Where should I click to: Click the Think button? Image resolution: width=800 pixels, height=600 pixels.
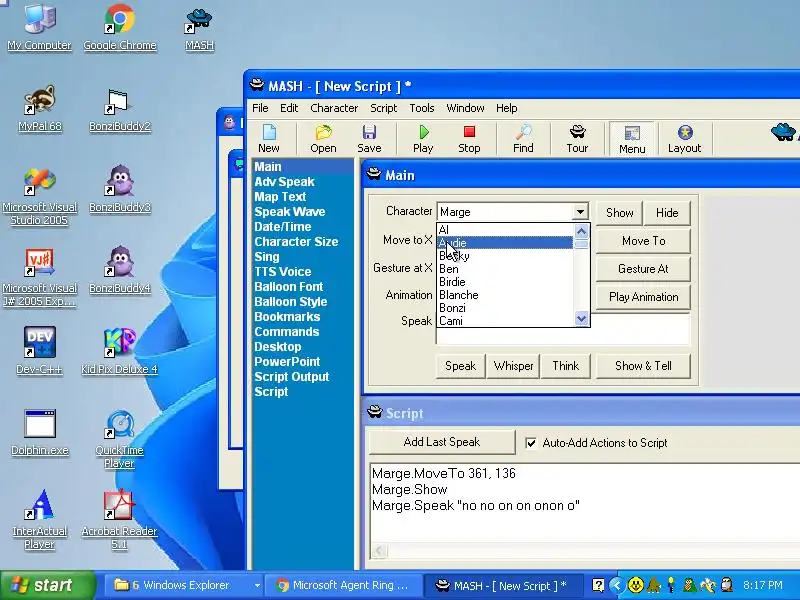pyautogui.click(x=565, y=366)
